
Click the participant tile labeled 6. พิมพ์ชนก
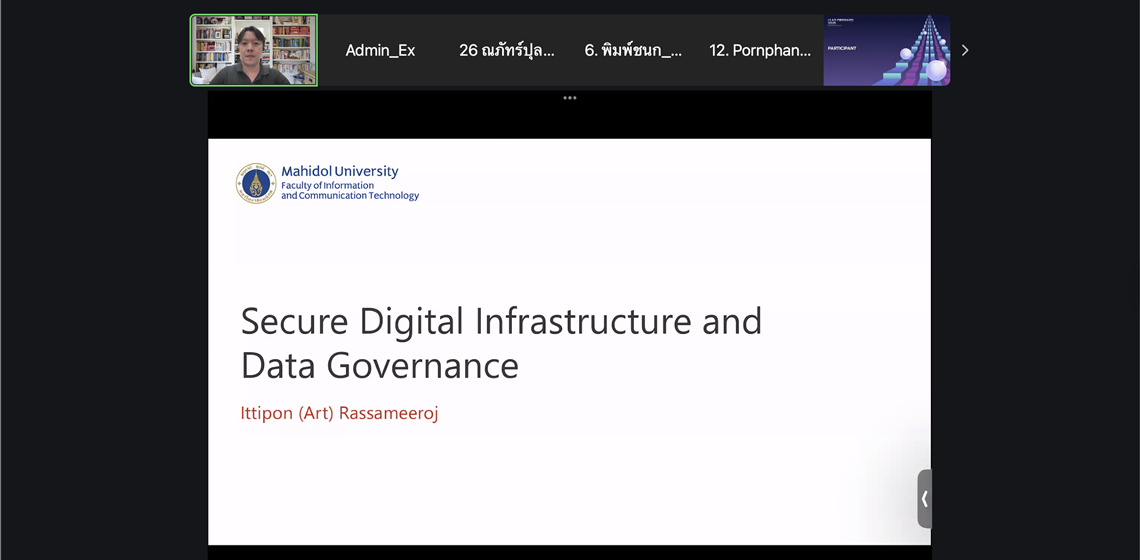[x=633, y=50]
